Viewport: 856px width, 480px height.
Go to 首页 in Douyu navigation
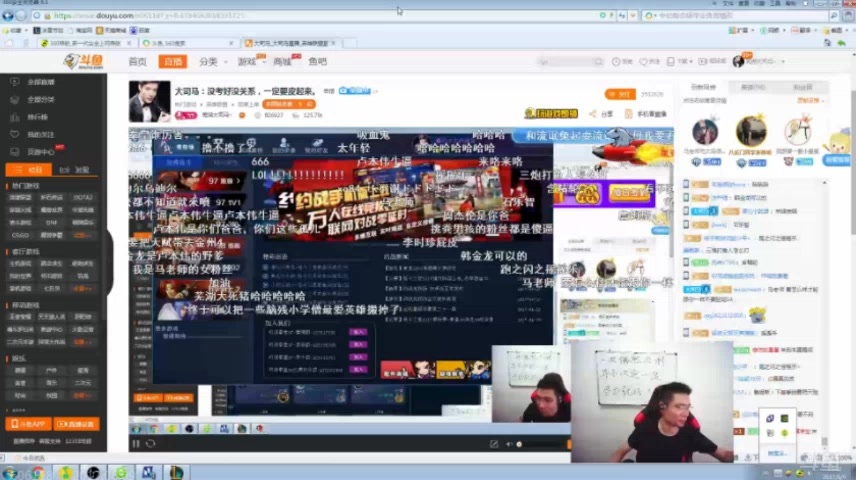(x=137, y=62)
